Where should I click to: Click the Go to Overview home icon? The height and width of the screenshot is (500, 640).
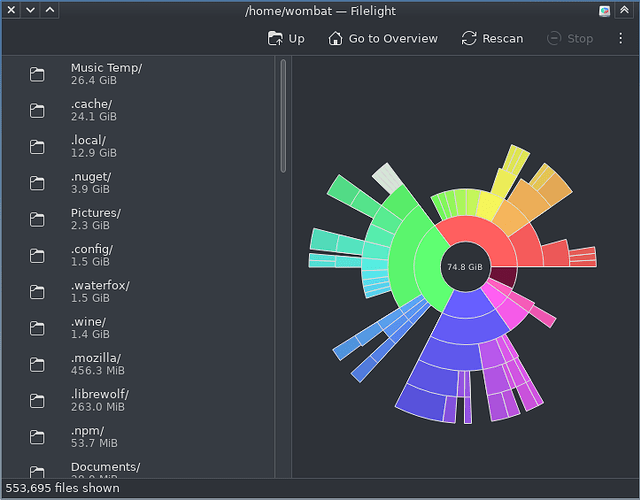pyautogui.click(x=336, y=39)
